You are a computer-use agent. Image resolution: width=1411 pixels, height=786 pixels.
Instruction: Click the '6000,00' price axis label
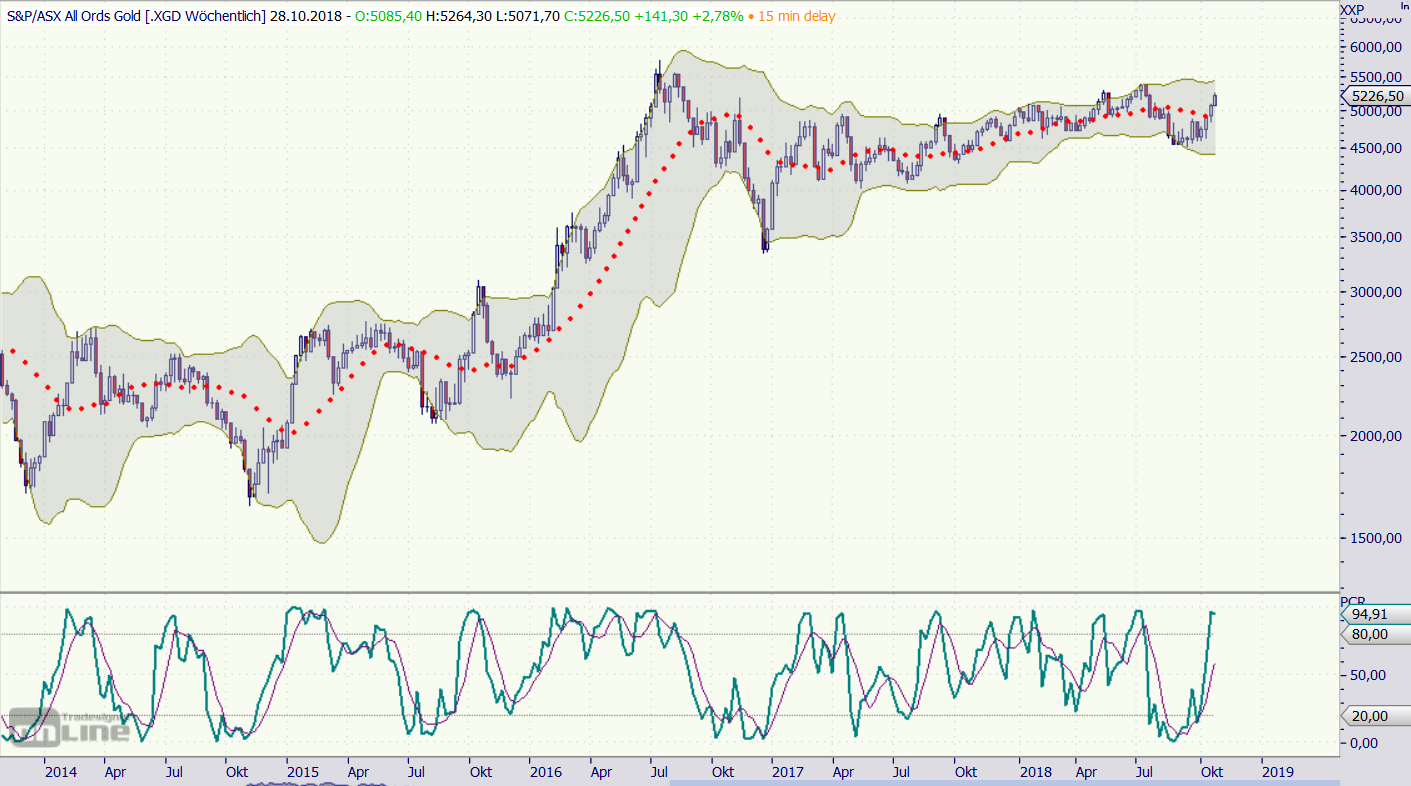[1374, 47]
